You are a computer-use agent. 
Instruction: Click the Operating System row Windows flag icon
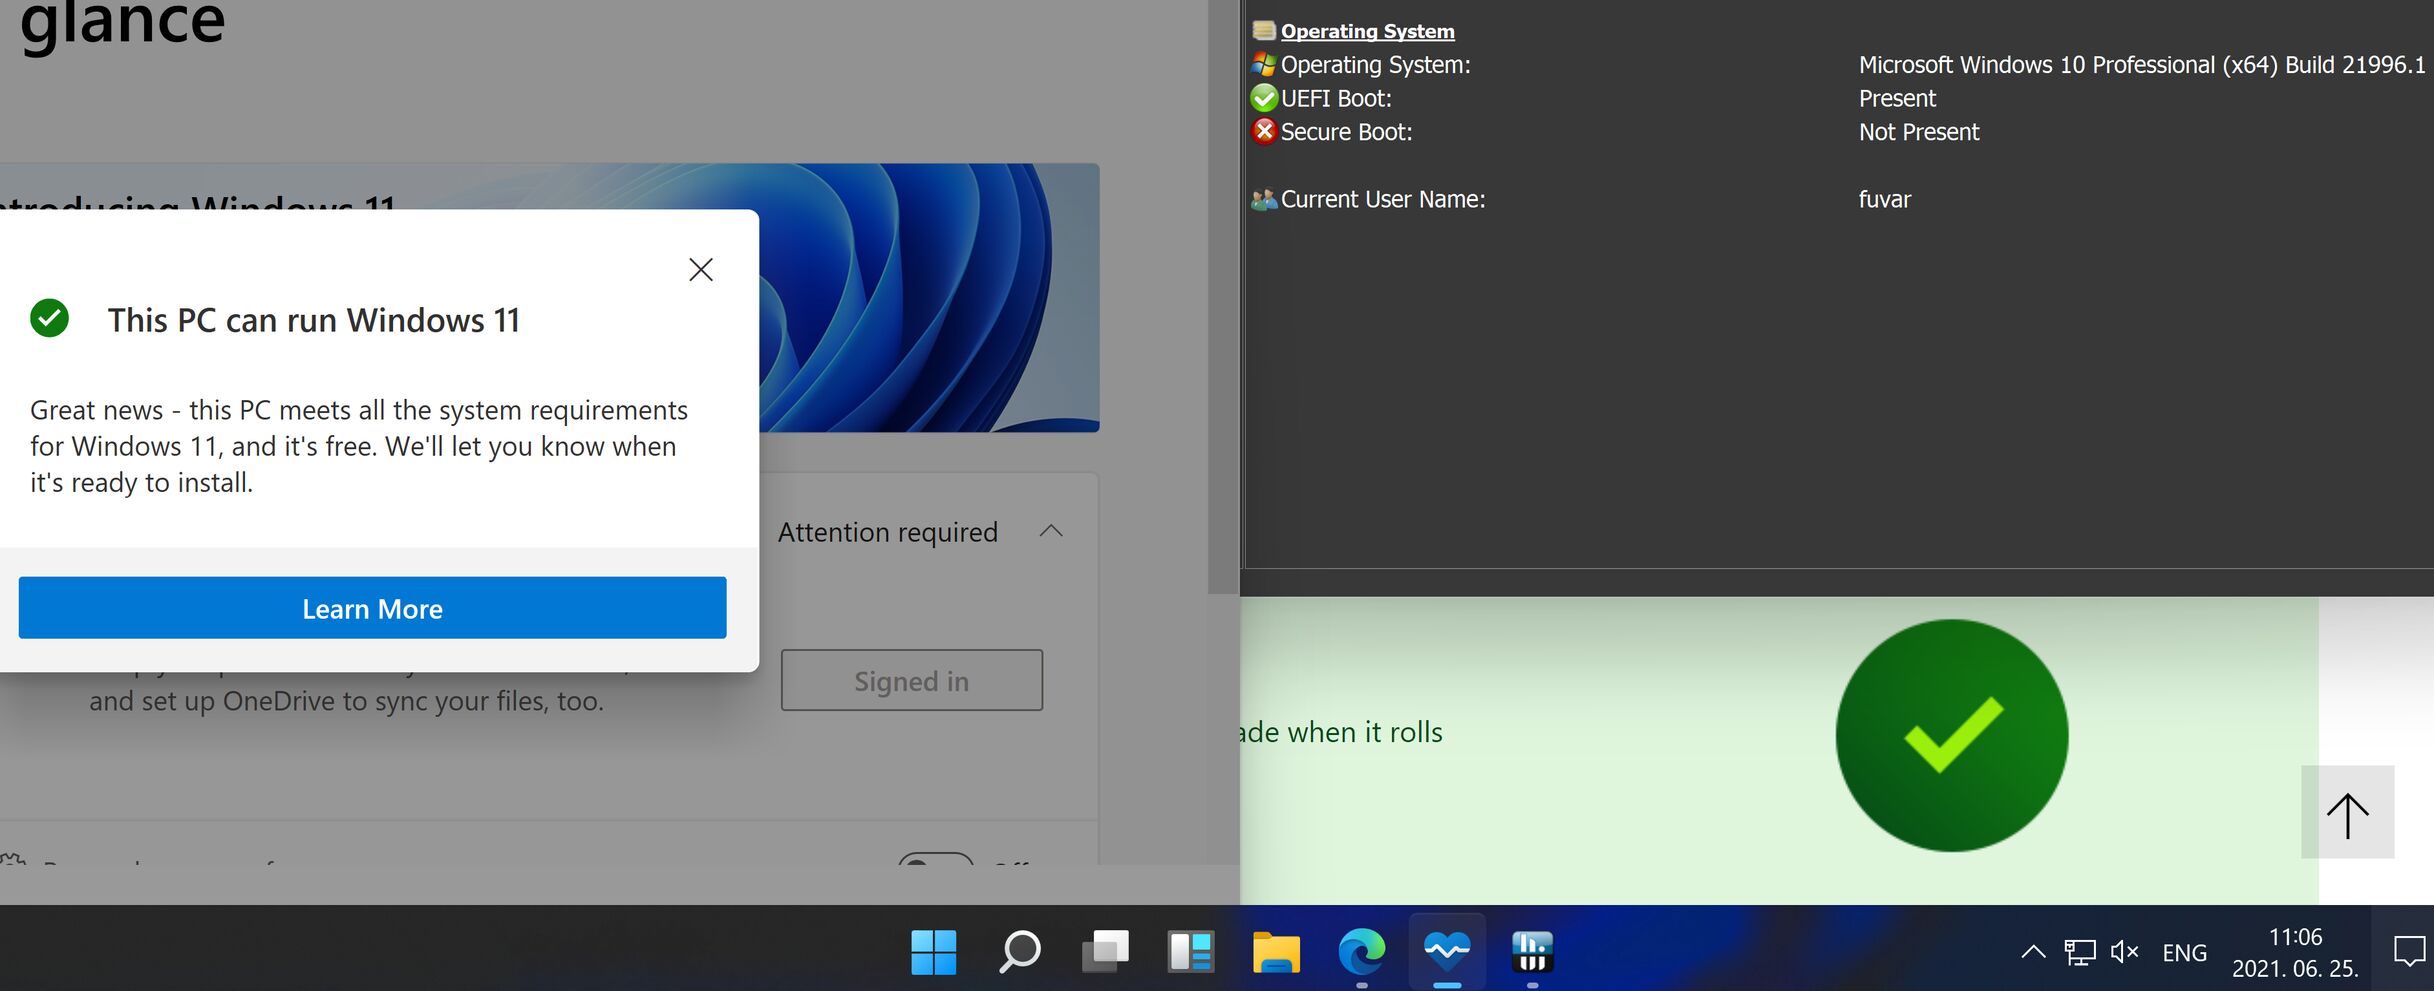1264,65
